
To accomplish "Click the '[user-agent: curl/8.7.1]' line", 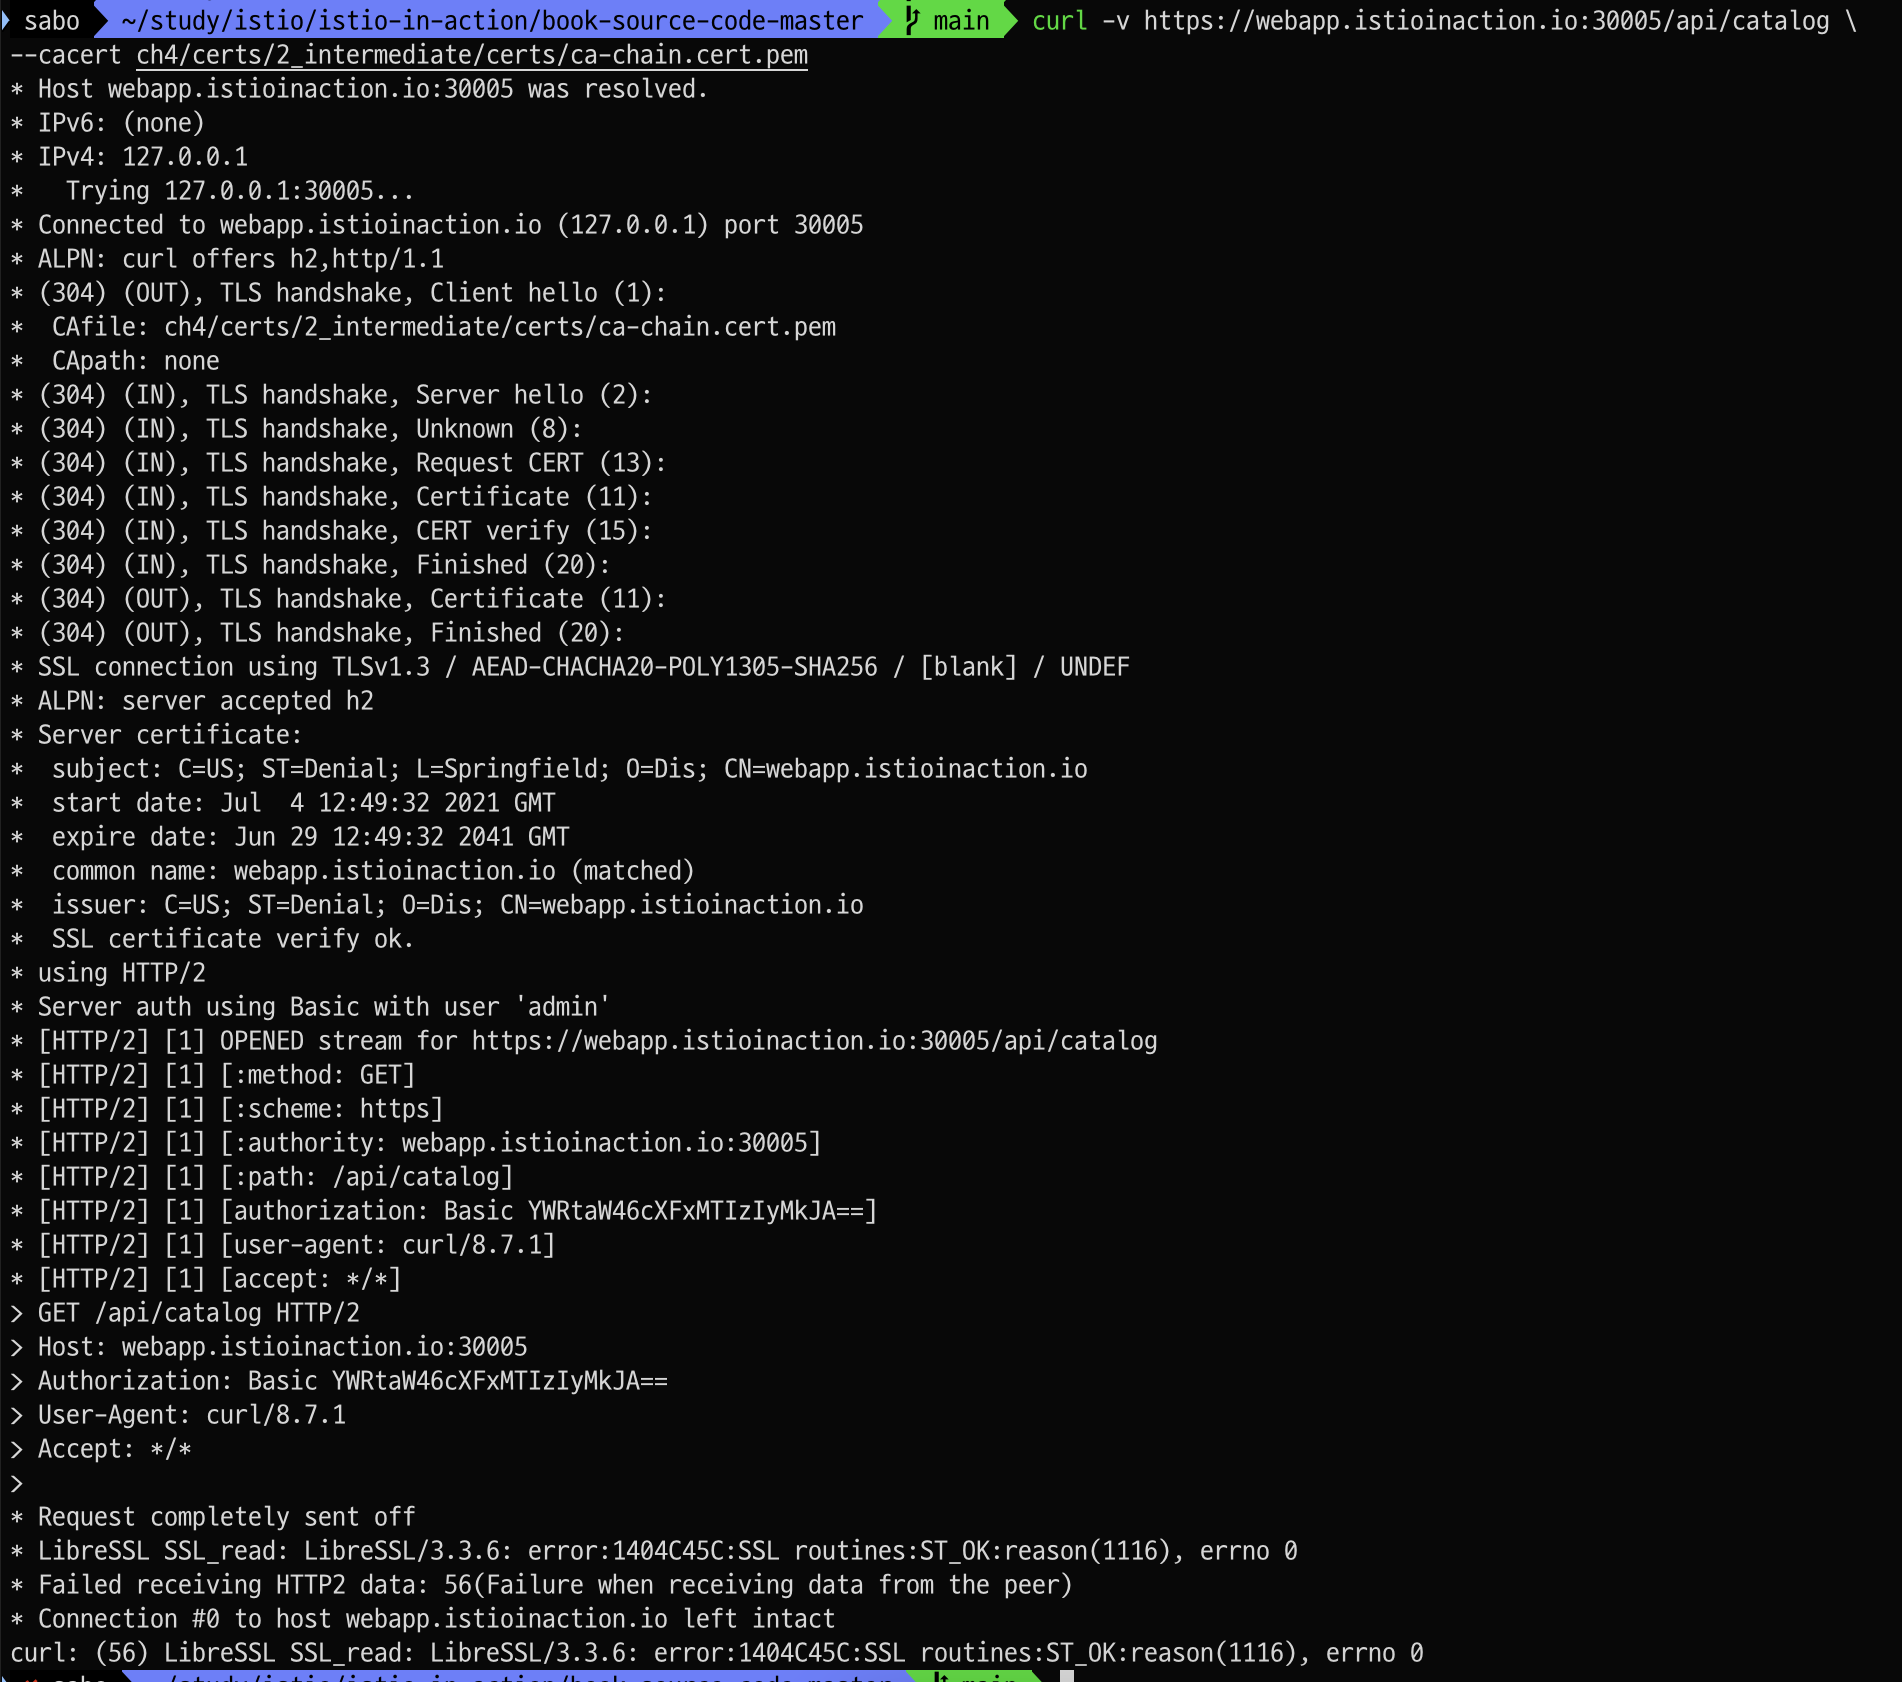I will (283, 1245).
